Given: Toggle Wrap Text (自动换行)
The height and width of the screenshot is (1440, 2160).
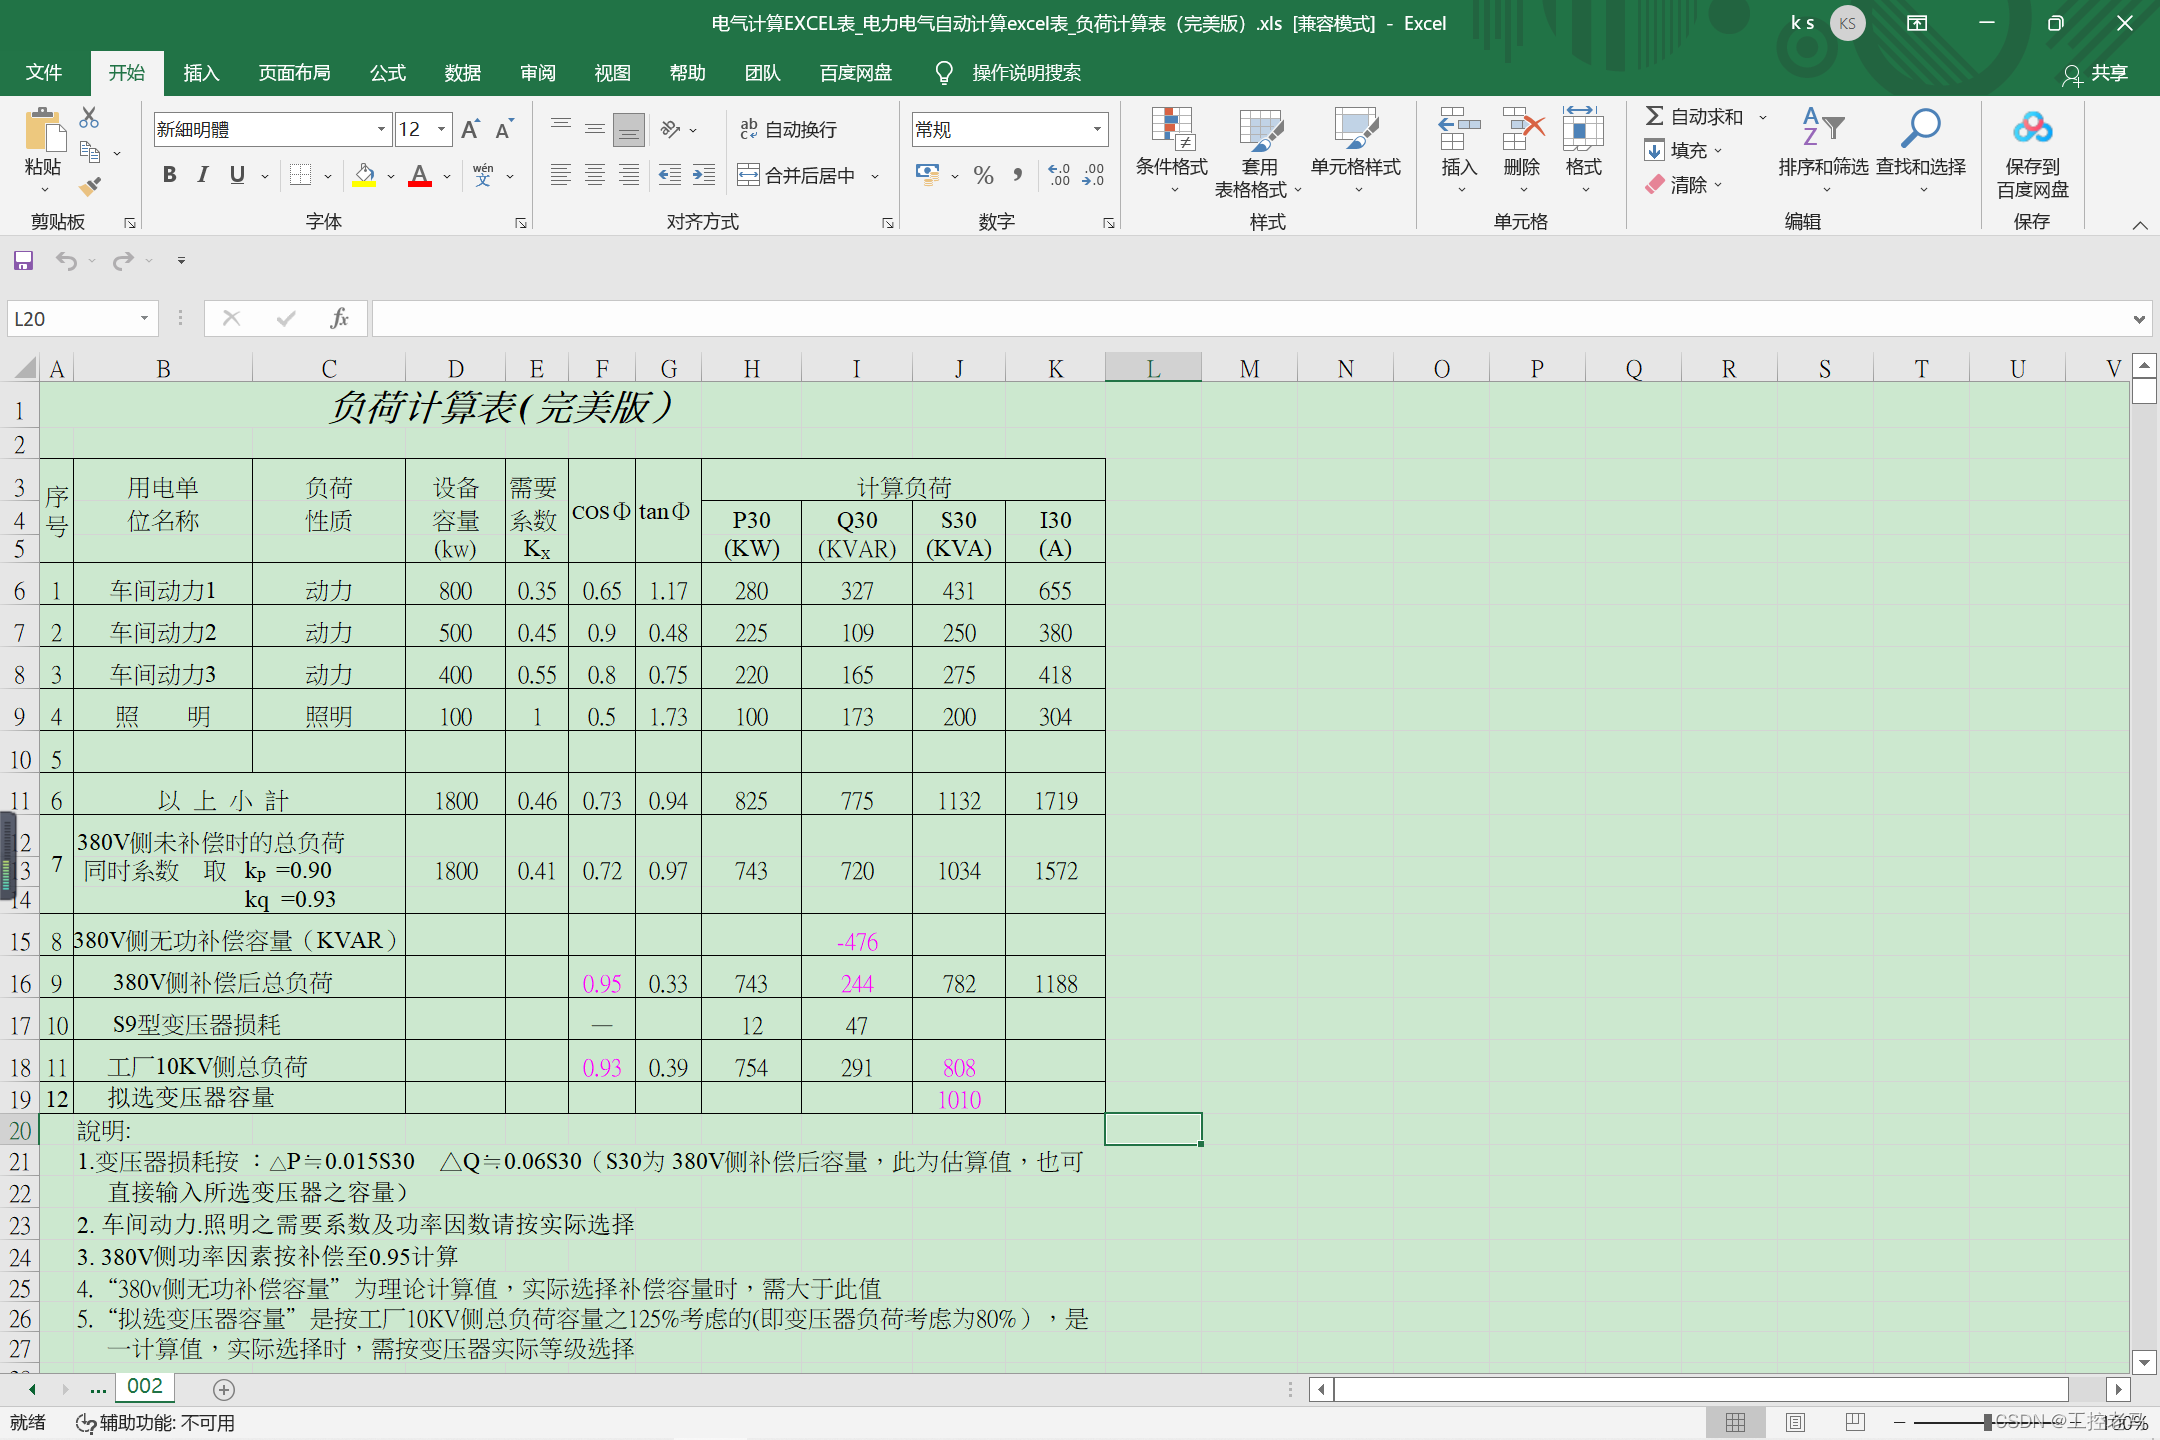Looking at the screenshot, I should coord(788,129).
